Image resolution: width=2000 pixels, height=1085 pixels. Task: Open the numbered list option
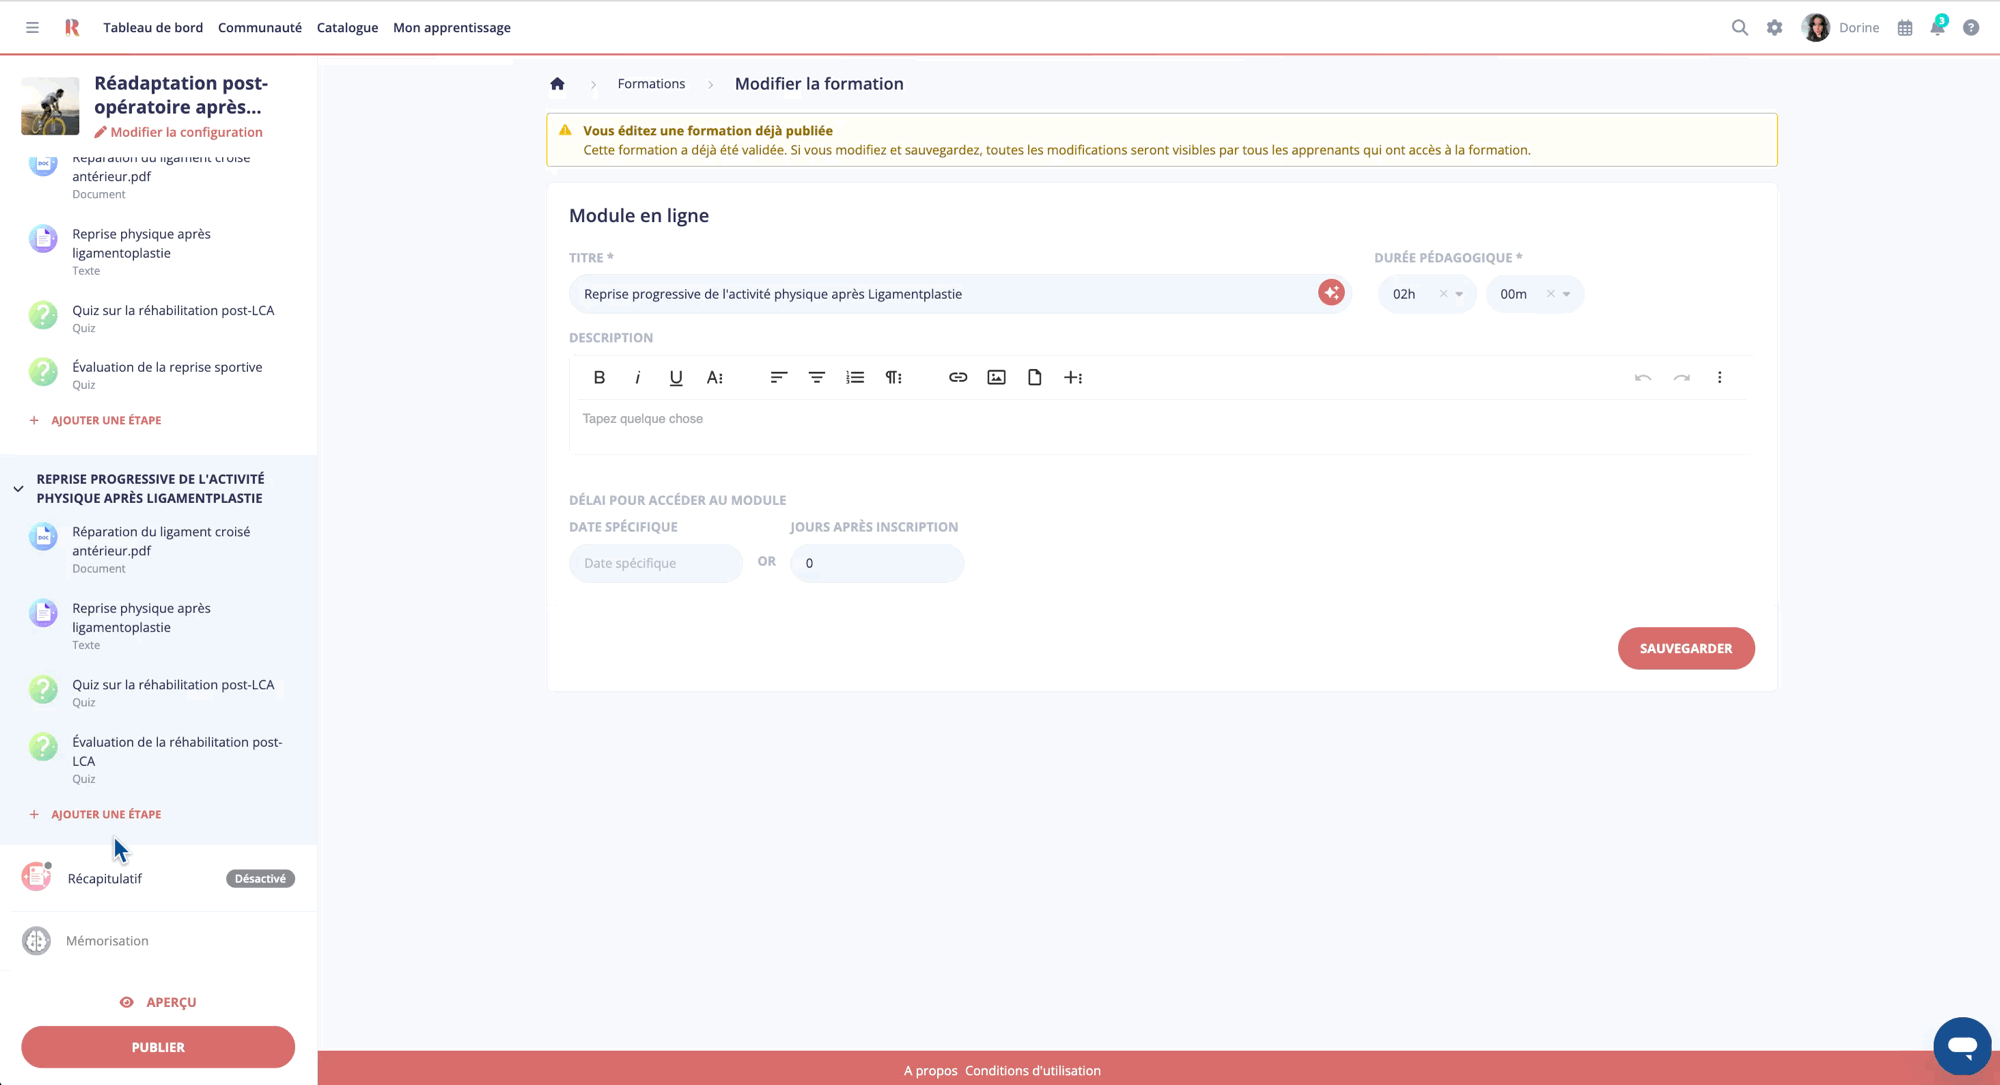coord(855,377)
